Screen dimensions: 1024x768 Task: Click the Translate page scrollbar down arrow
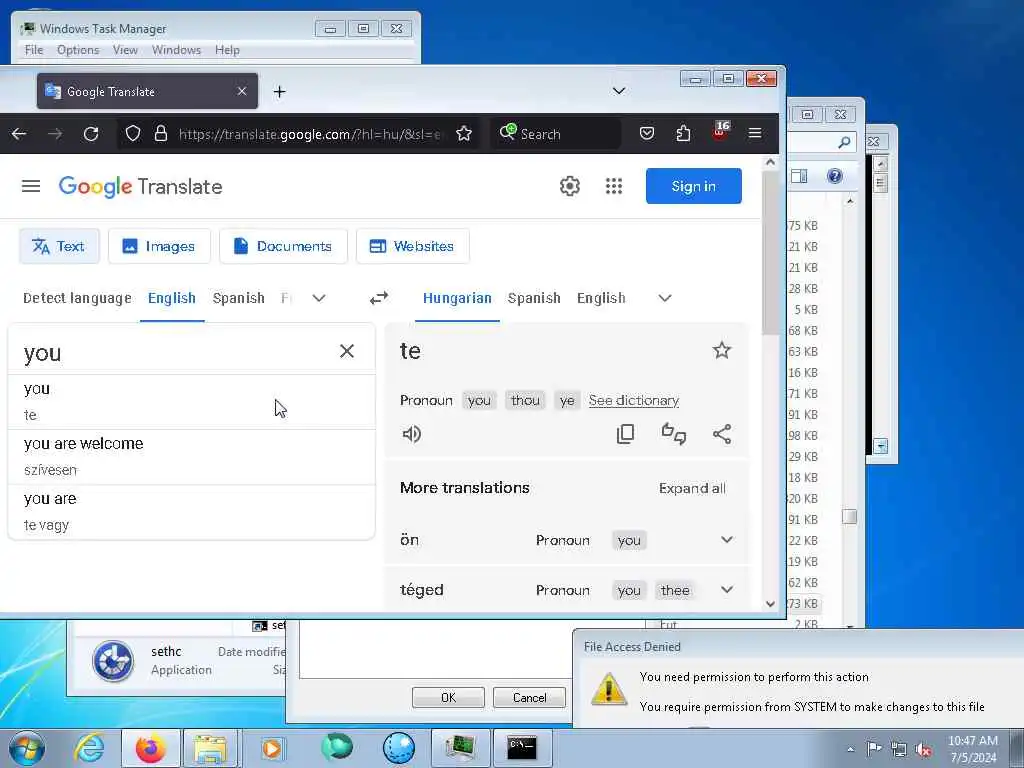pos(771,604)
